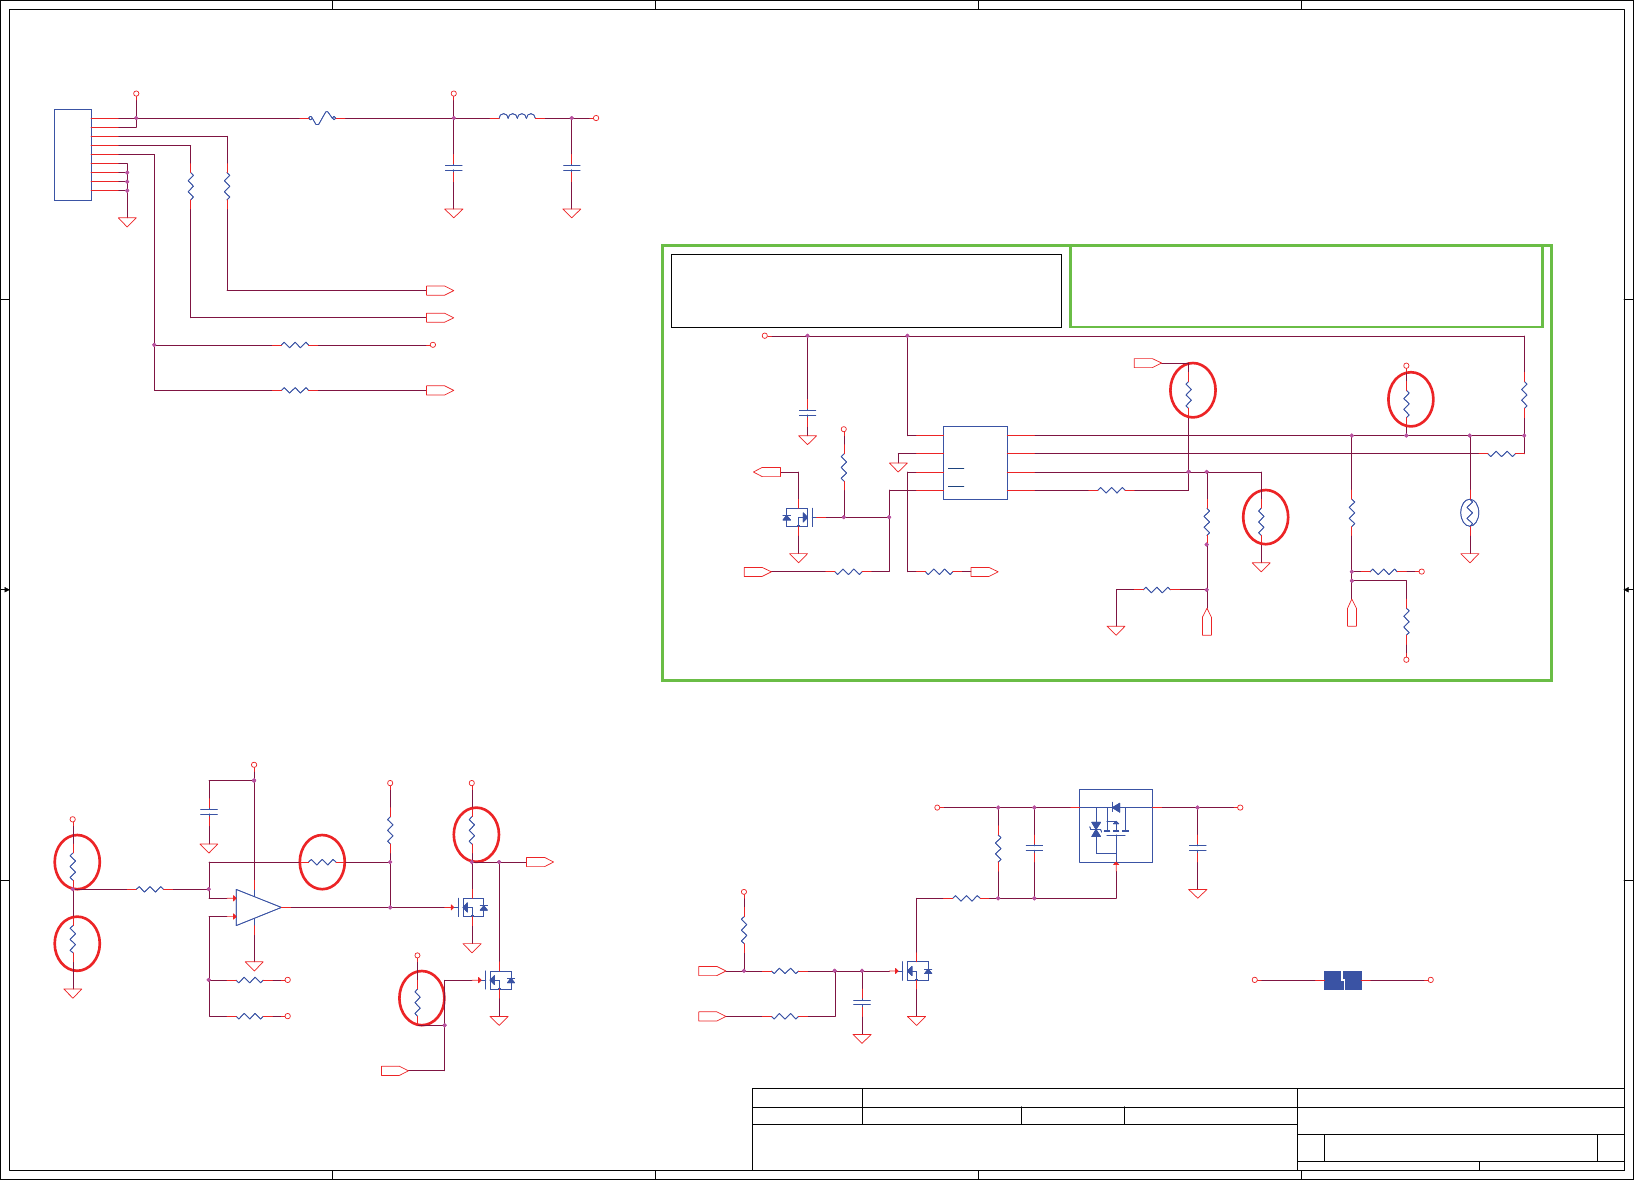This screenshot has height=1180, width=1634.
Task: Click the blue two-pad solder jumper
Action: point(1343,980)
